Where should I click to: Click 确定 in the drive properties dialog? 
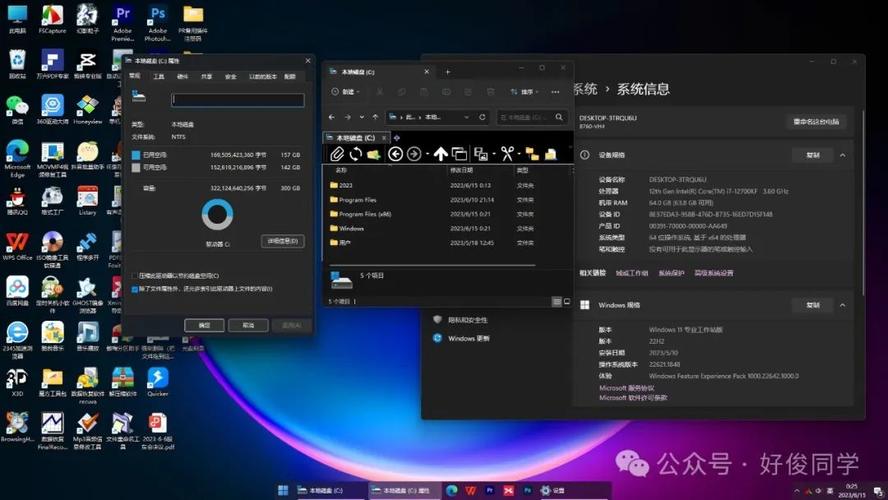point(204,326)
